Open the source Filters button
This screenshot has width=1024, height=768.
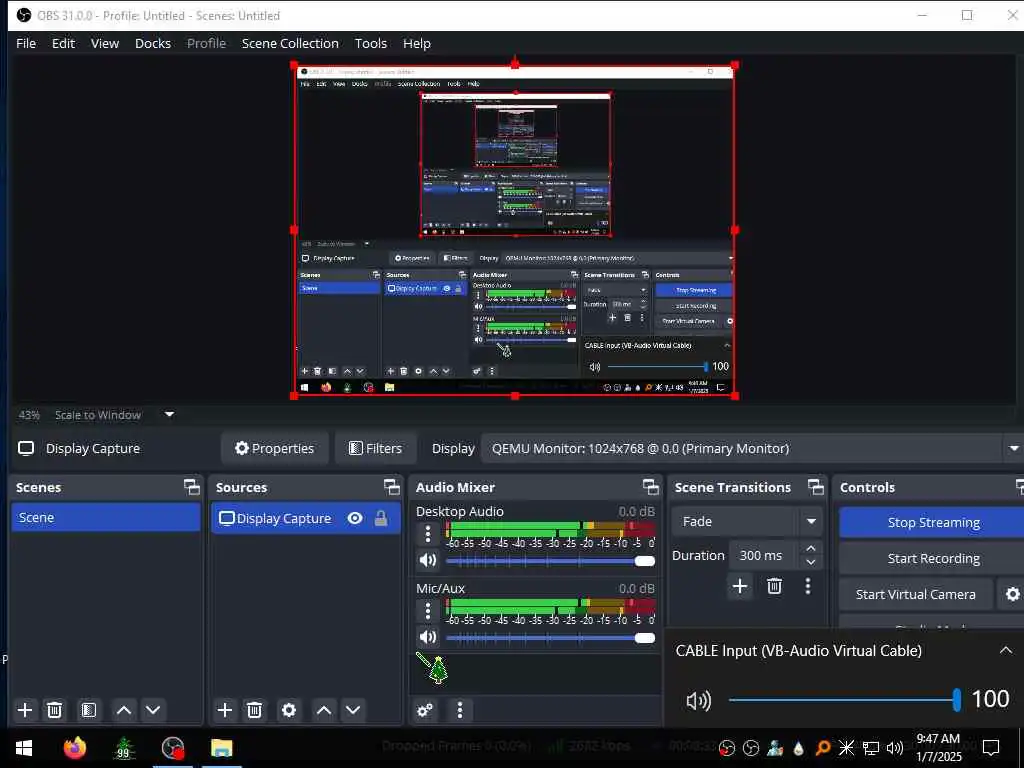coord(376,449)
